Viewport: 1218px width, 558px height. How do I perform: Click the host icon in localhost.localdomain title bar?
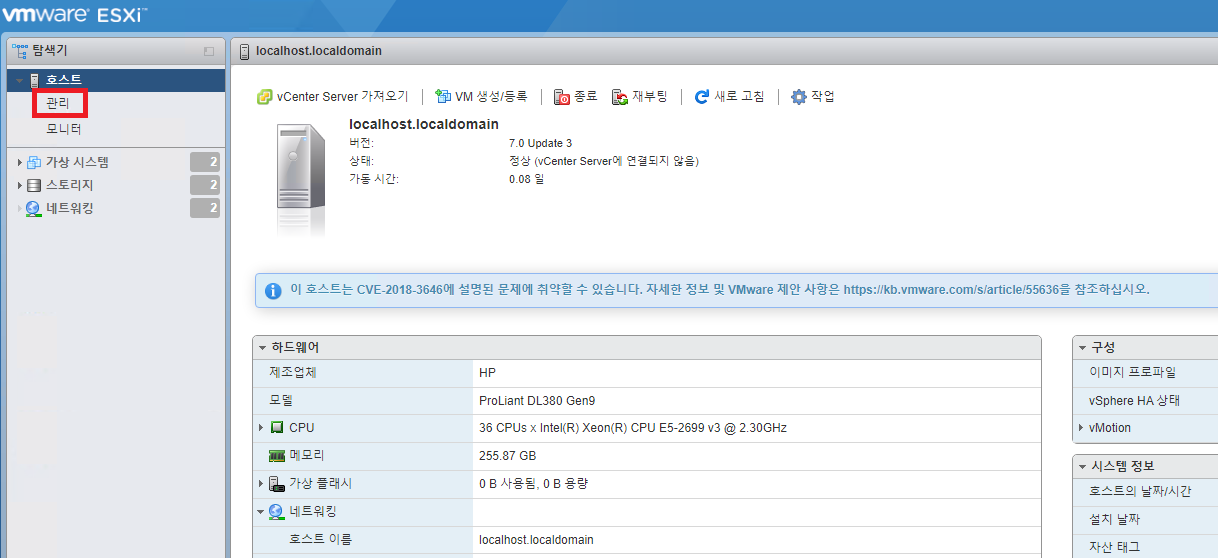pos(245,51)
